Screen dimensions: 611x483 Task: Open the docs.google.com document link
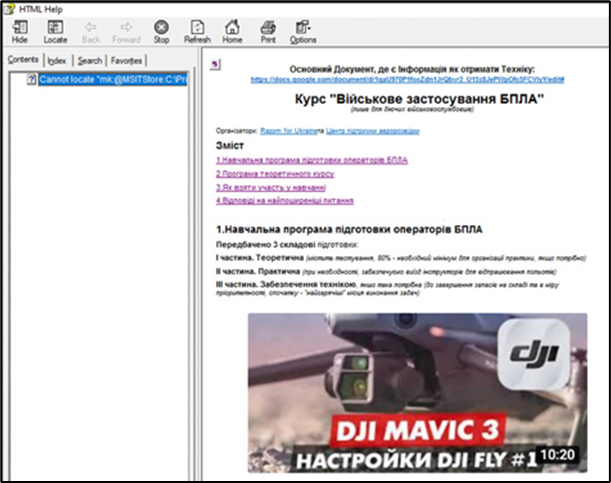pyautogui.click(x=407, y=79)
